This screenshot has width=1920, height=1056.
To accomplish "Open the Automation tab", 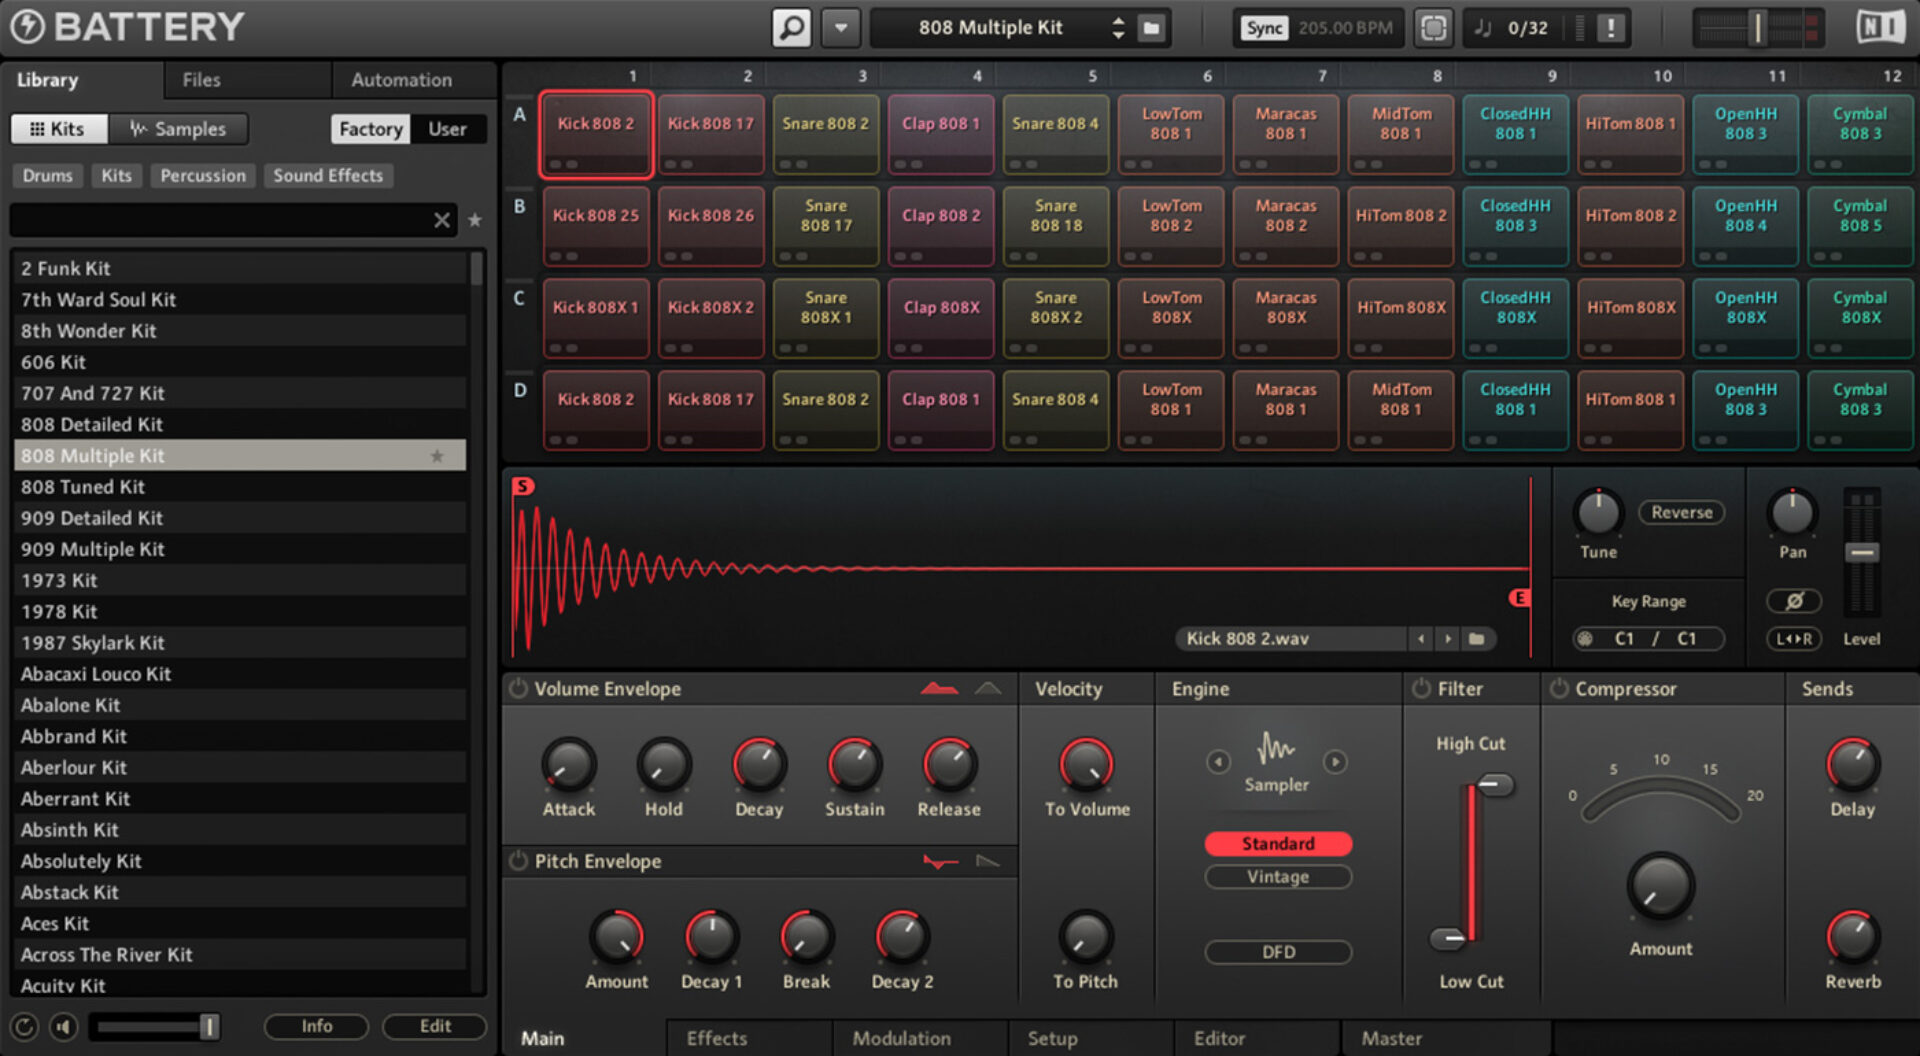I will [400, 80].
